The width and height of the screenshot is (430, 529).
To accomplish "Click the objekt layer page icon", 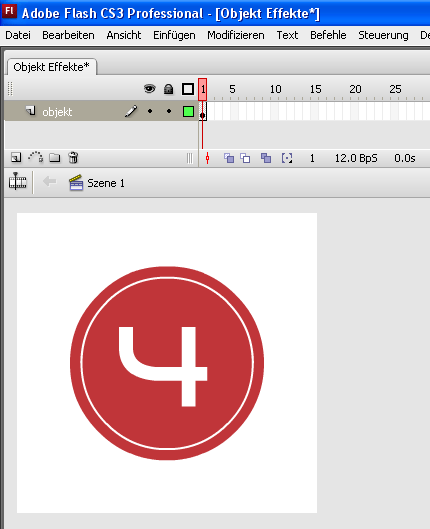I will point(31,111).
